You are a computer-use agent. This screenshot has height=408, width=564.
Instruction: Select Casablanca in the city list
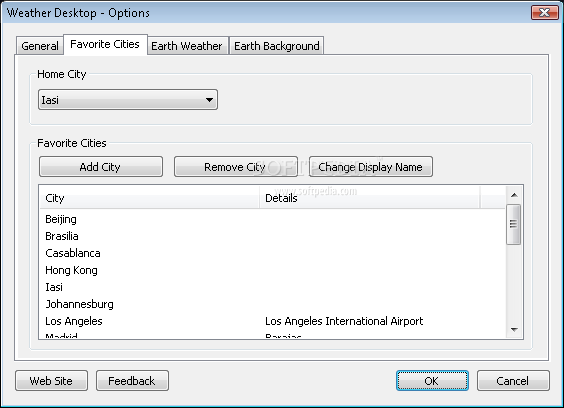(x=73, y=253)
